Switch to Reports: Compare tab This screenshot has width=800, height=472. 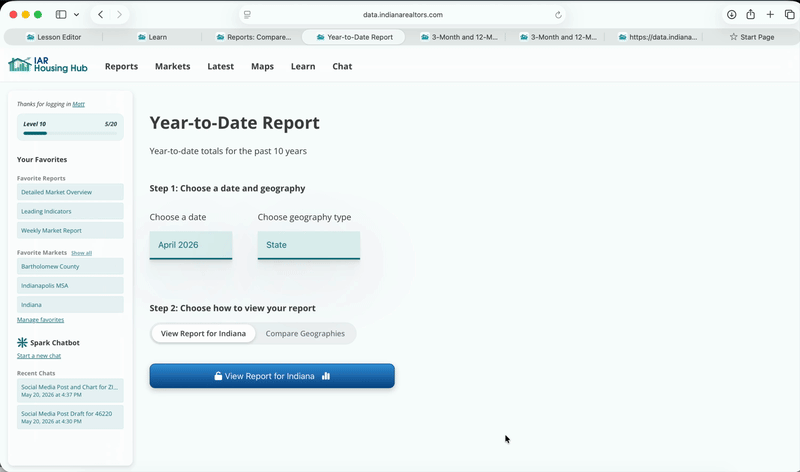click(x=253, y=37)
